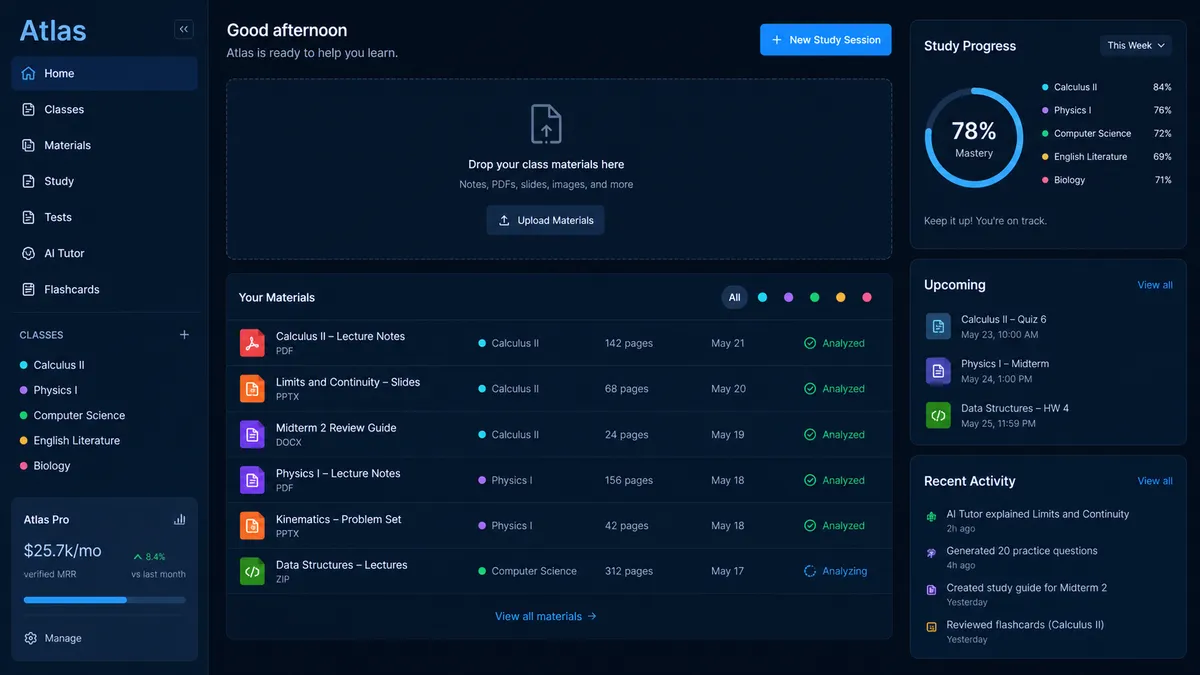Click the New Study Session button
The width and height of the screenshot is (1200, 675).
(x=825, y=40)
